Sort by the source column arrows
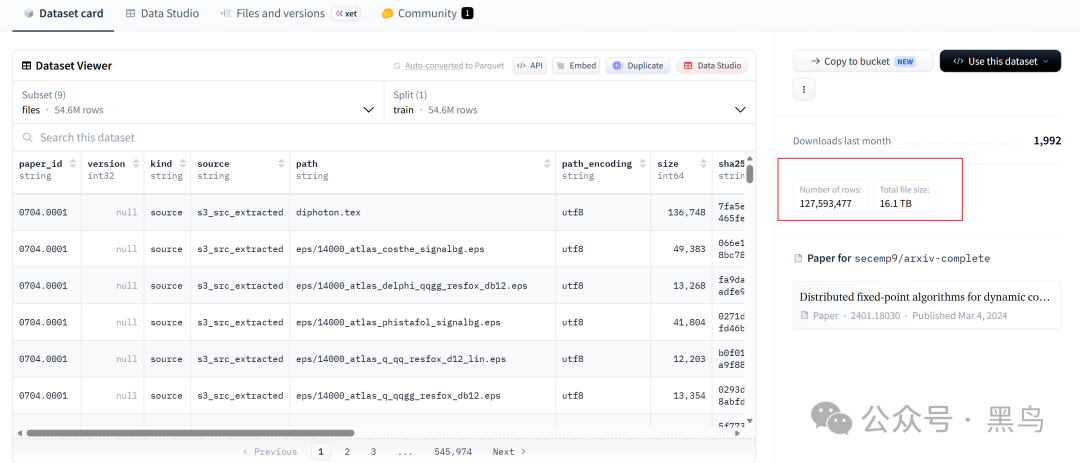Screen dimensions: 1080x463 (x=282, y=164)
